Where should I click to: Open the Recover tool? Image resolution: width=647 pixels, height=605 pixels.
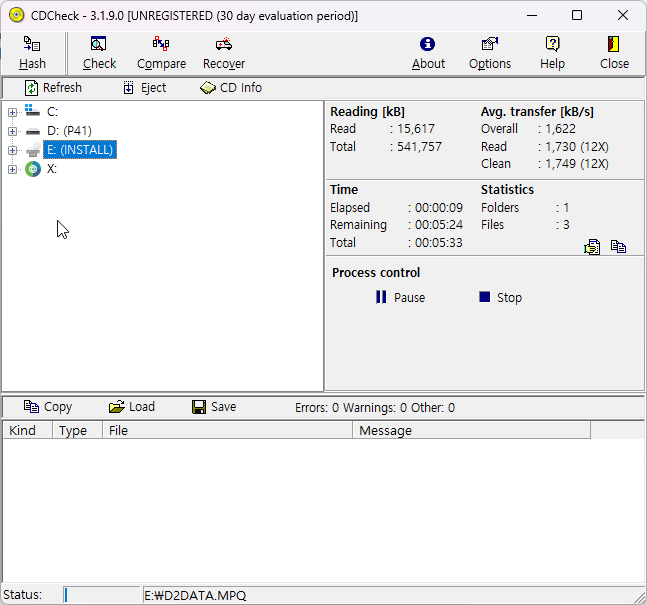coord(224,53)
